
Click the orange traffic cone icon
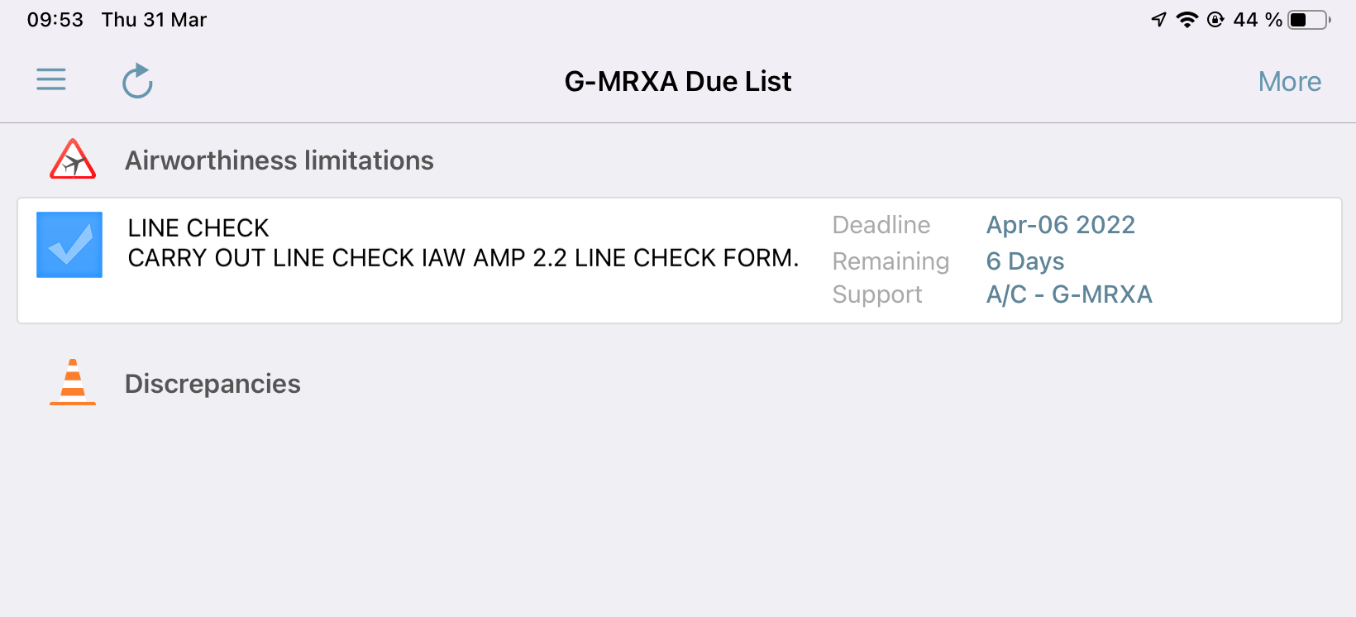pos(73,383)
